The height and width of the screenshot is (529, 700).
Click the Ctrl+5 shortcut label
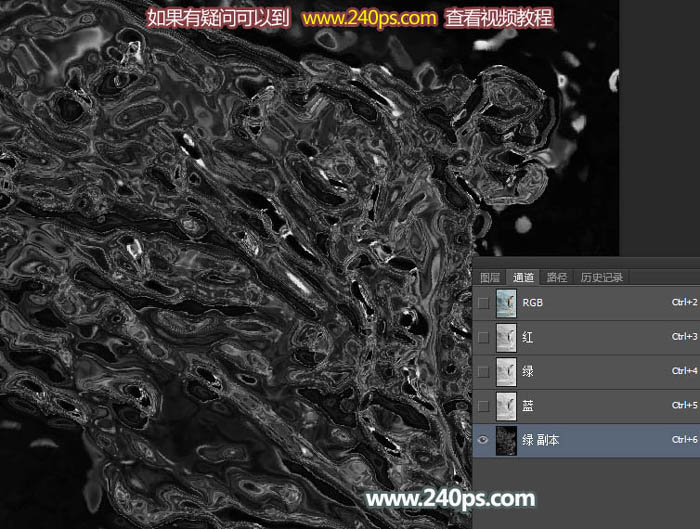[x=684, y=405]
